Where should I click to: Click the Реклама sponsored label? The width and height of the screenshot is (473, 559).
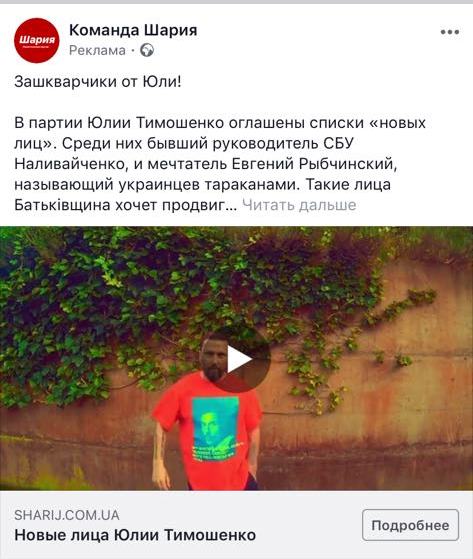point(97,50)
